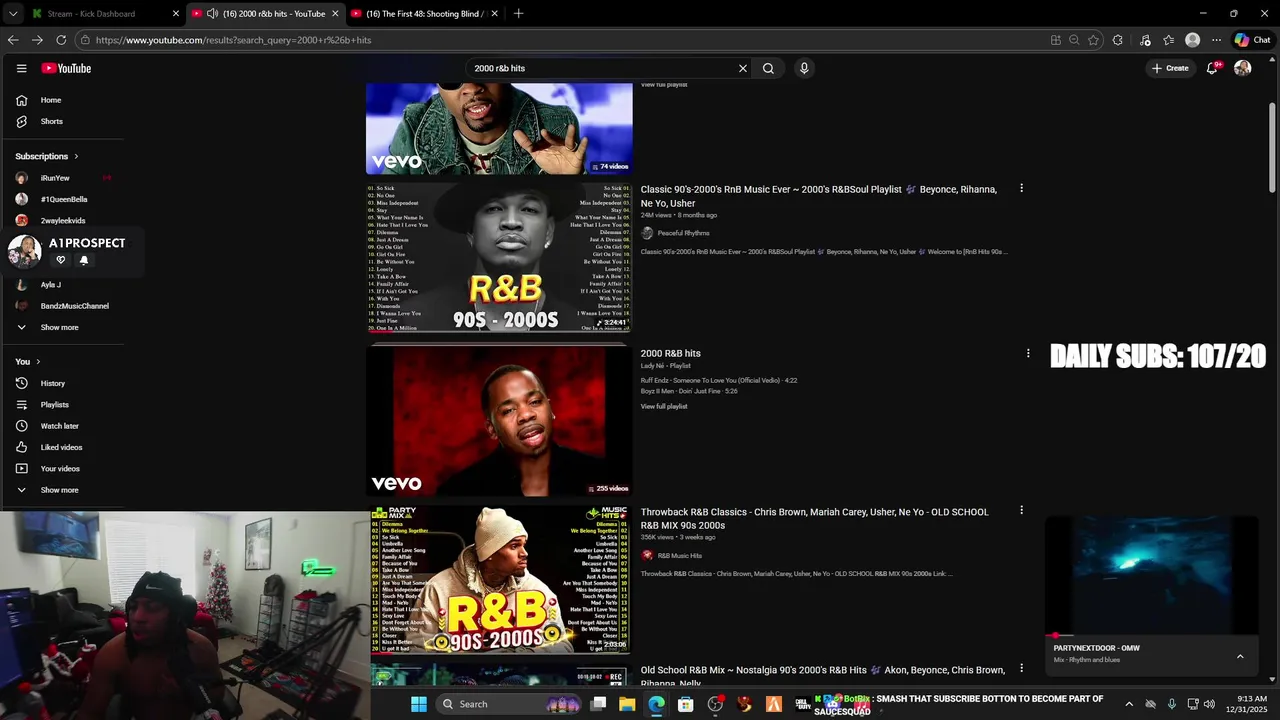Open the browser extensions puzzle icon
Screen dimensions: 1280x720
point(1117,40)
